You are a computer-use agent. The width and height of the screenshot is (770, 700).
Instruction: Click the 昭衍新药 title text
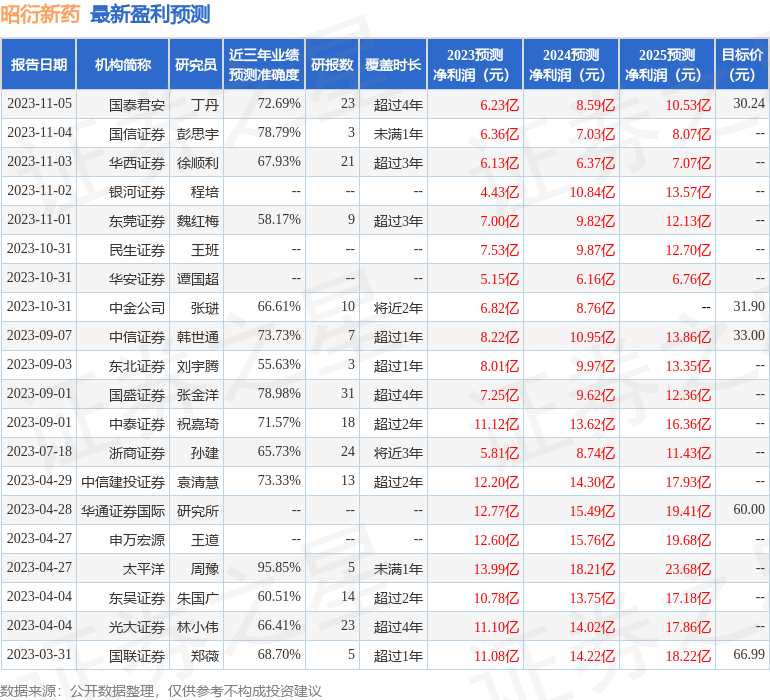40,14
